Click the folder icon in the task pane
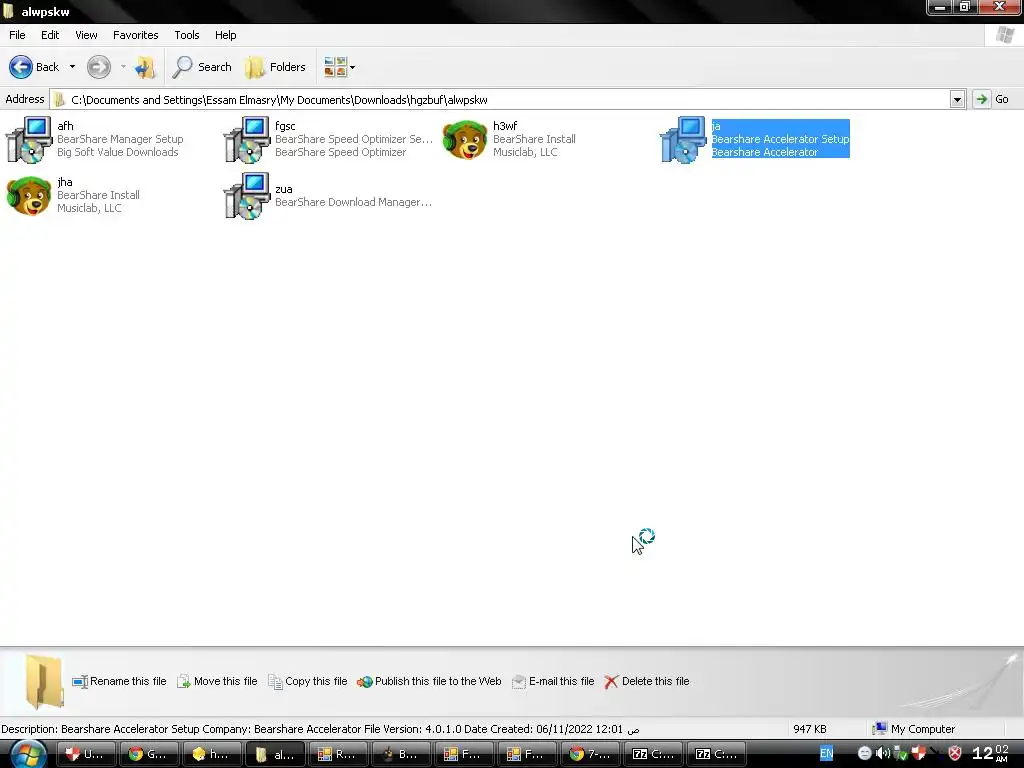 [x=44, y=681]
